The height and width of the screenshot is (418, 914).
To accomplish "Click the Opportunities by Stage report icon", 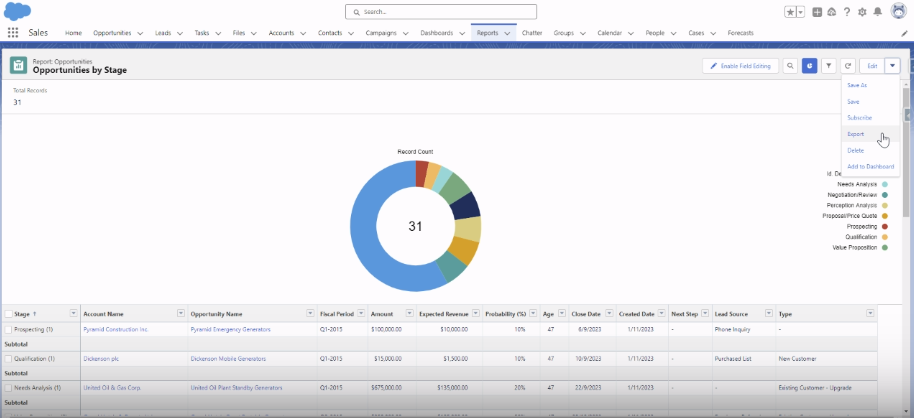I will click(18, 65).
